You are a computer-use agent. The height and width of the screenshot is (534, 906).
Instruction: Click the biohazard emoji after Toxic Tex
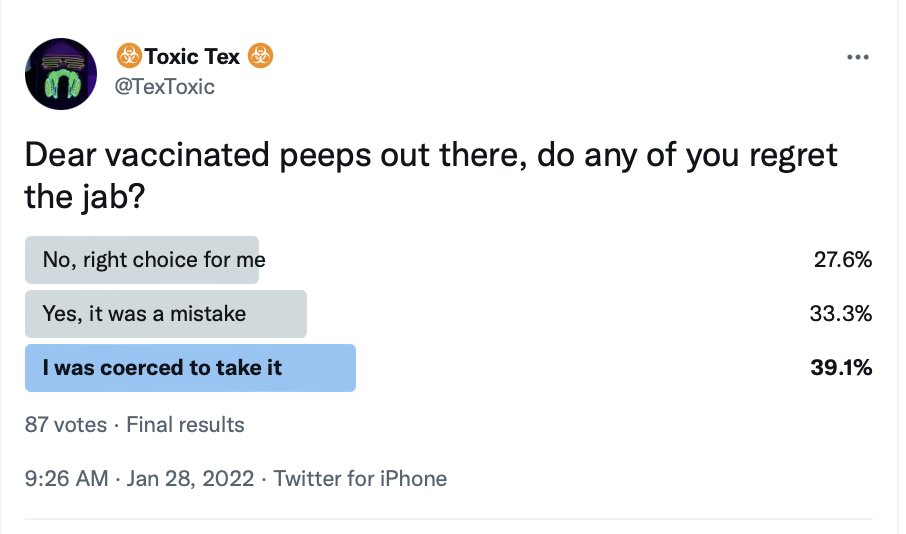pos(261,56)
